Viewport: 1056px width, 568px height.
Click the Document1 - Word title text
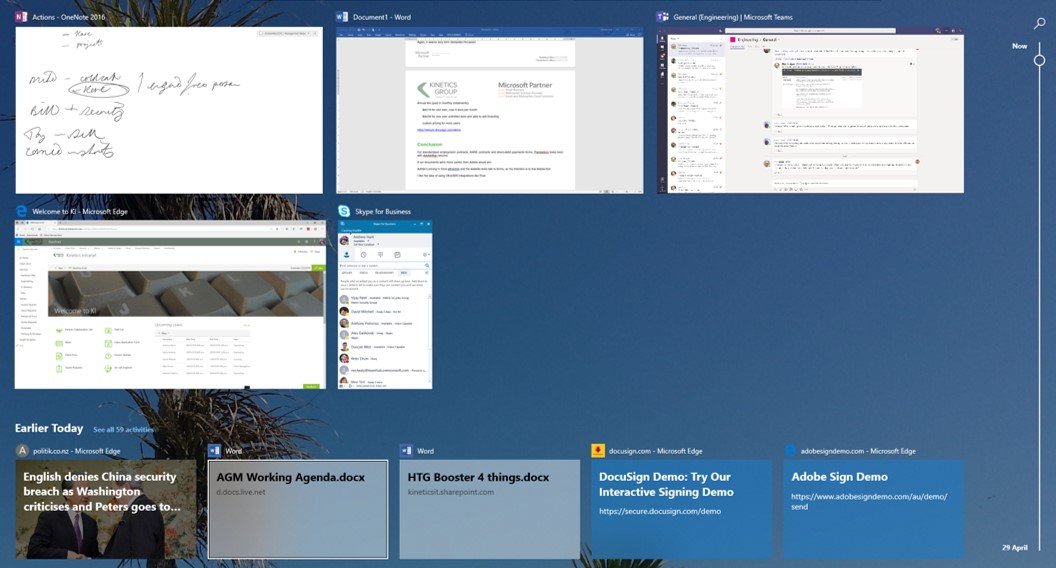point(382,17)
